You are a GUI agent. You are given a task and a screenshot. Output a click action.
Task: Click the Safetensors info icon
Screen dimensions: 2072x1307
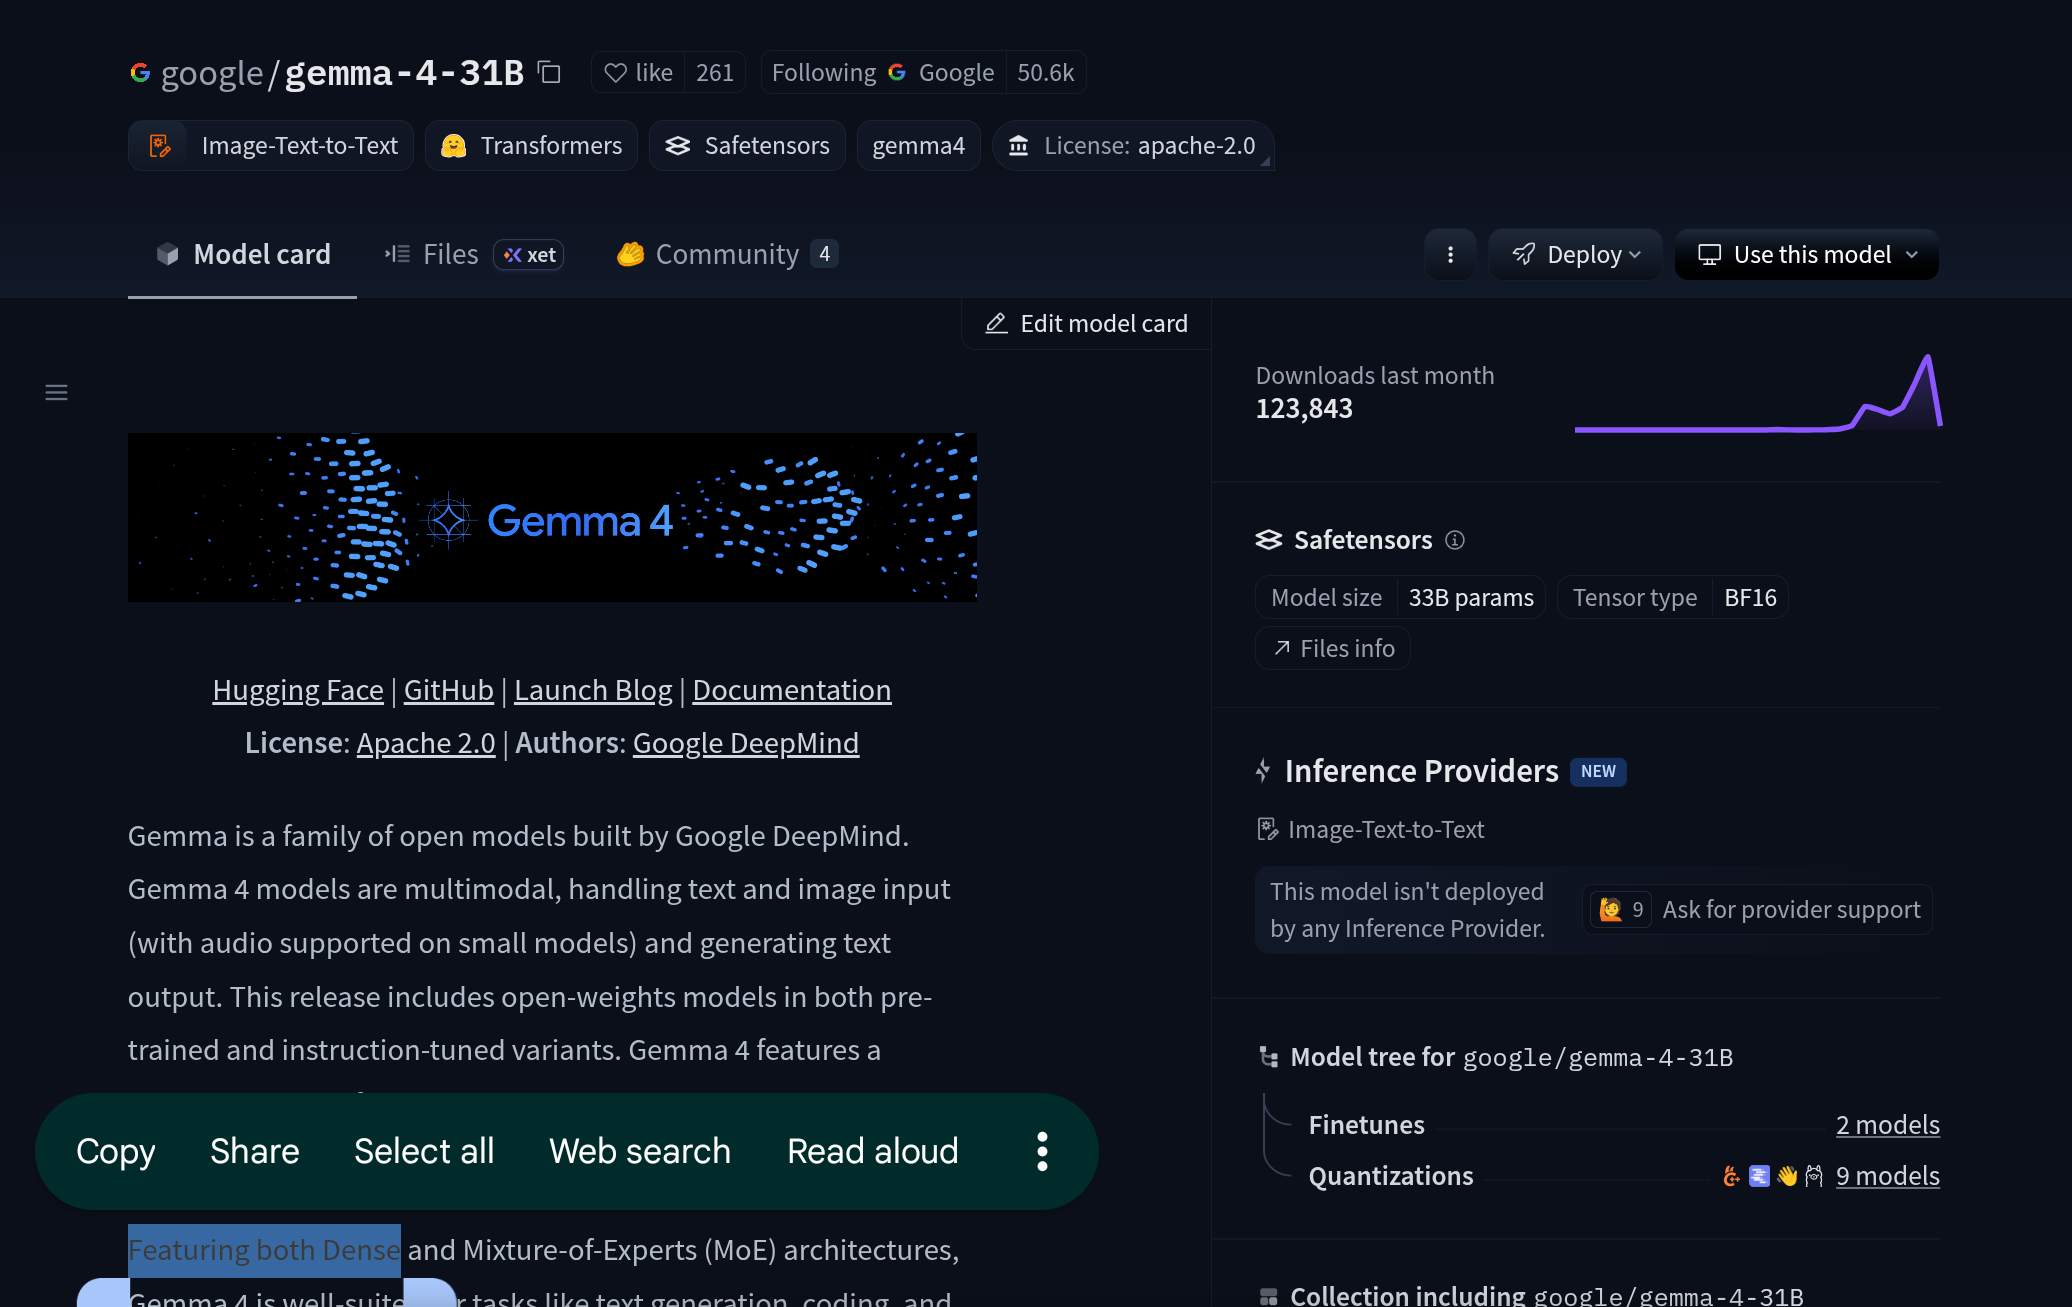click(1455, 540)
